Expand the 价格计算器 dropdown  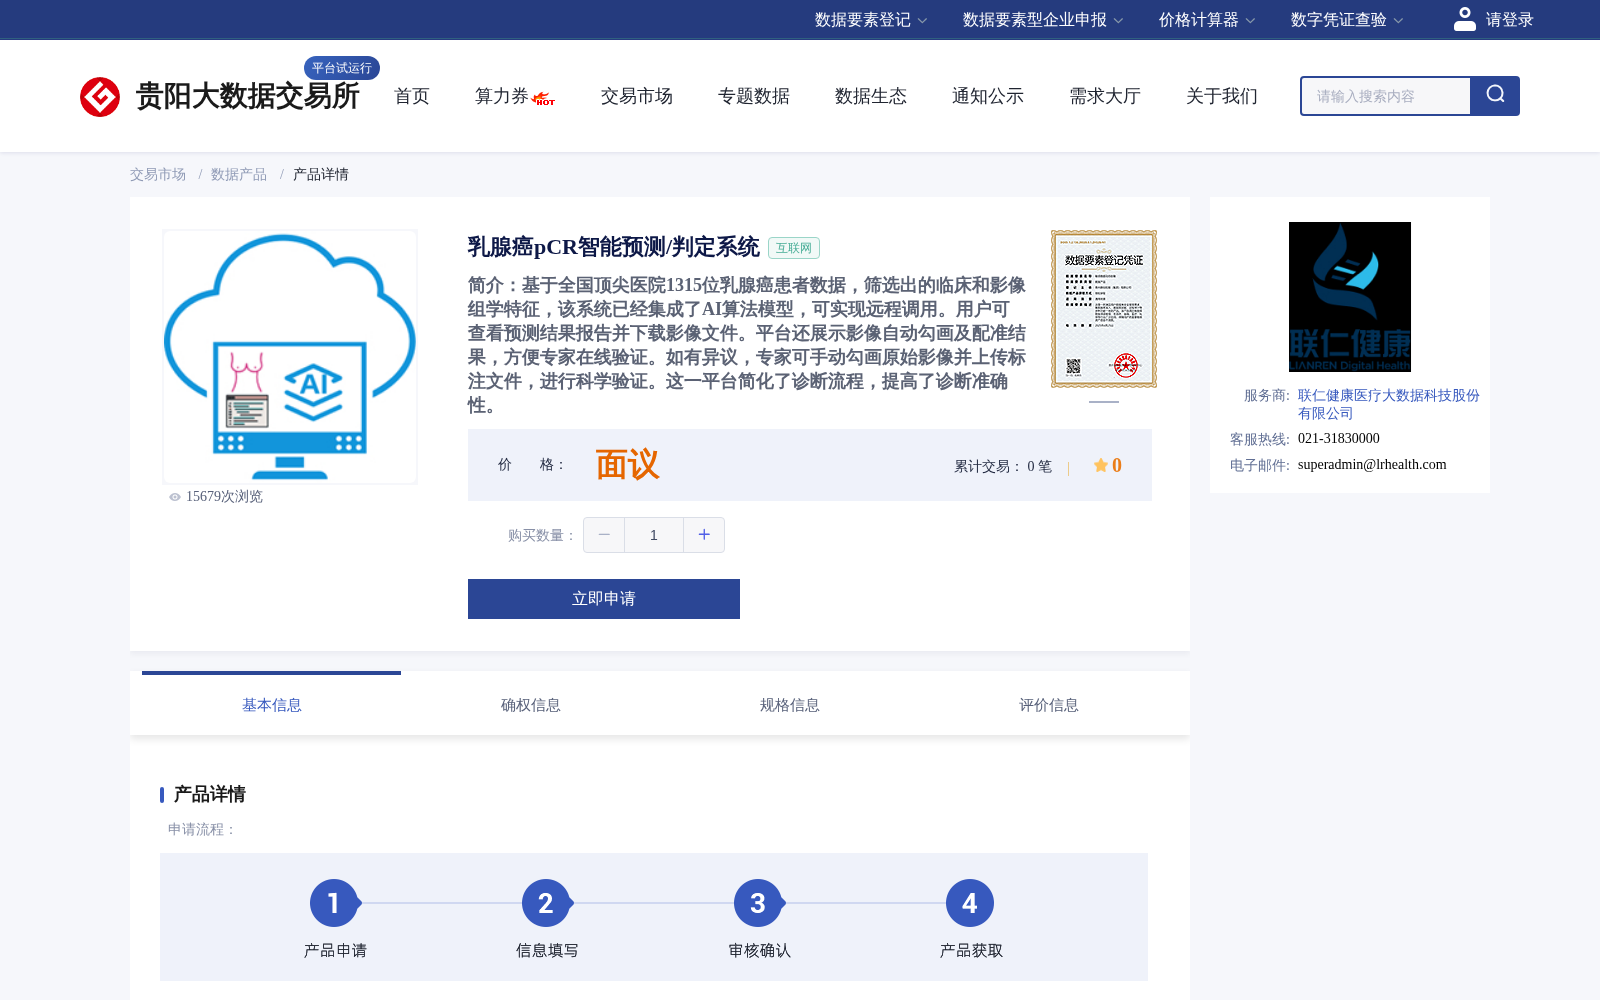[1207, 20]
